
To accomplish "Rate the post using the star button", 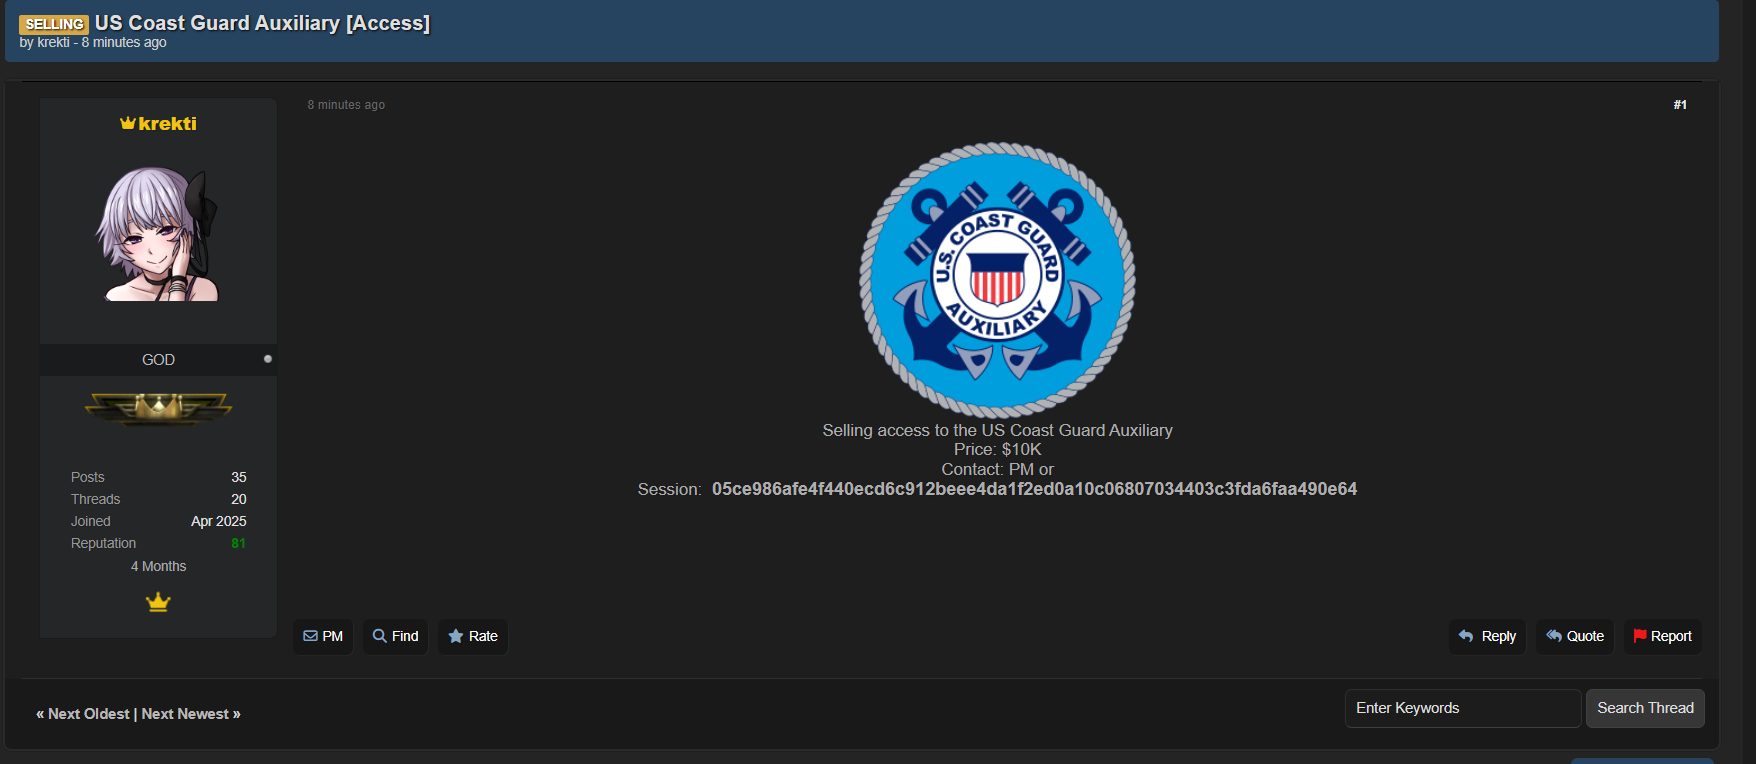I will (472, 636).
